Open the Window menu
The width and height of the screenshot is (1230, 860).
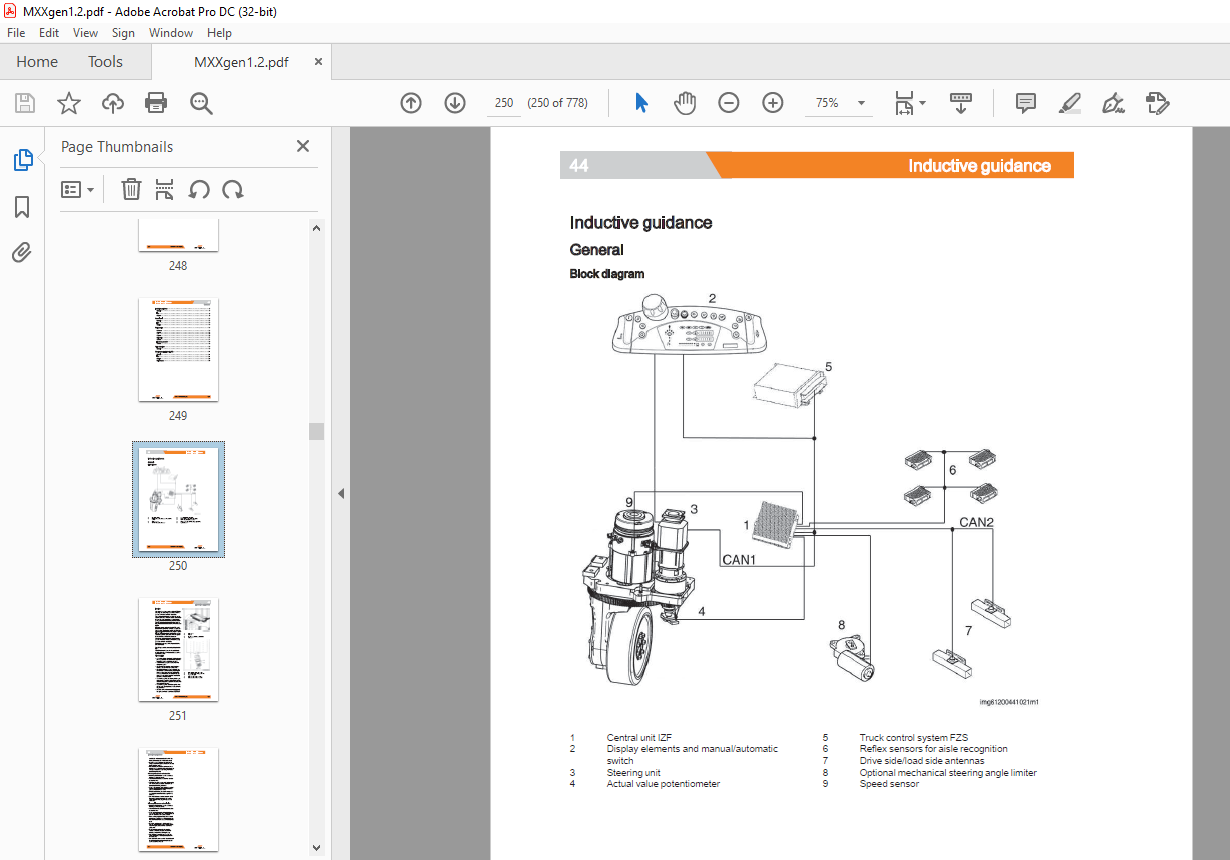click(171, 33)
